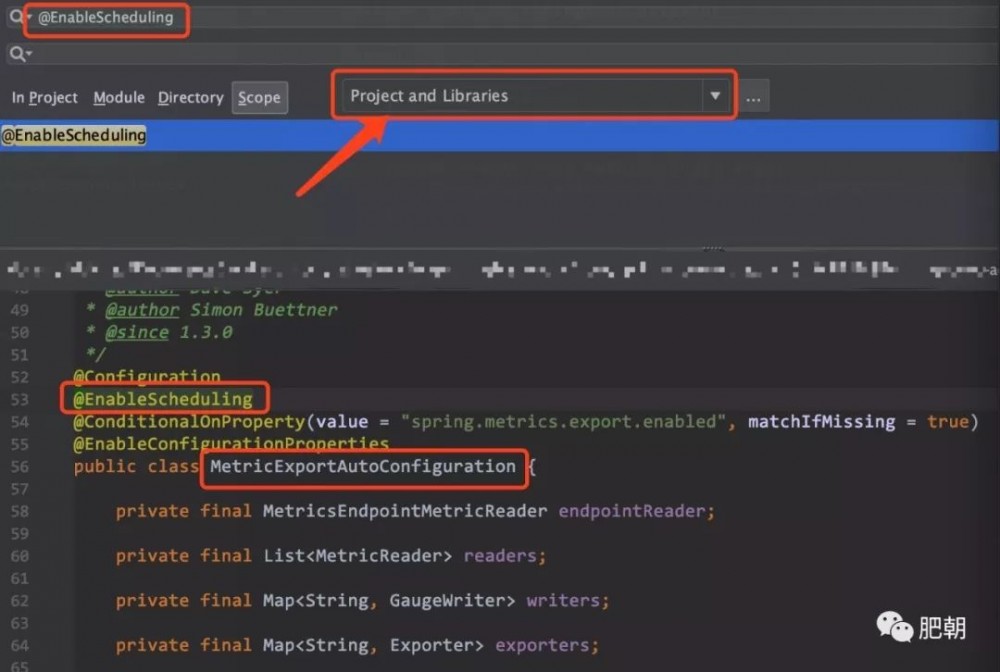Click true value on line 54
The width and height of the screenshot is (1000, 672).
[x=948, y=421]
